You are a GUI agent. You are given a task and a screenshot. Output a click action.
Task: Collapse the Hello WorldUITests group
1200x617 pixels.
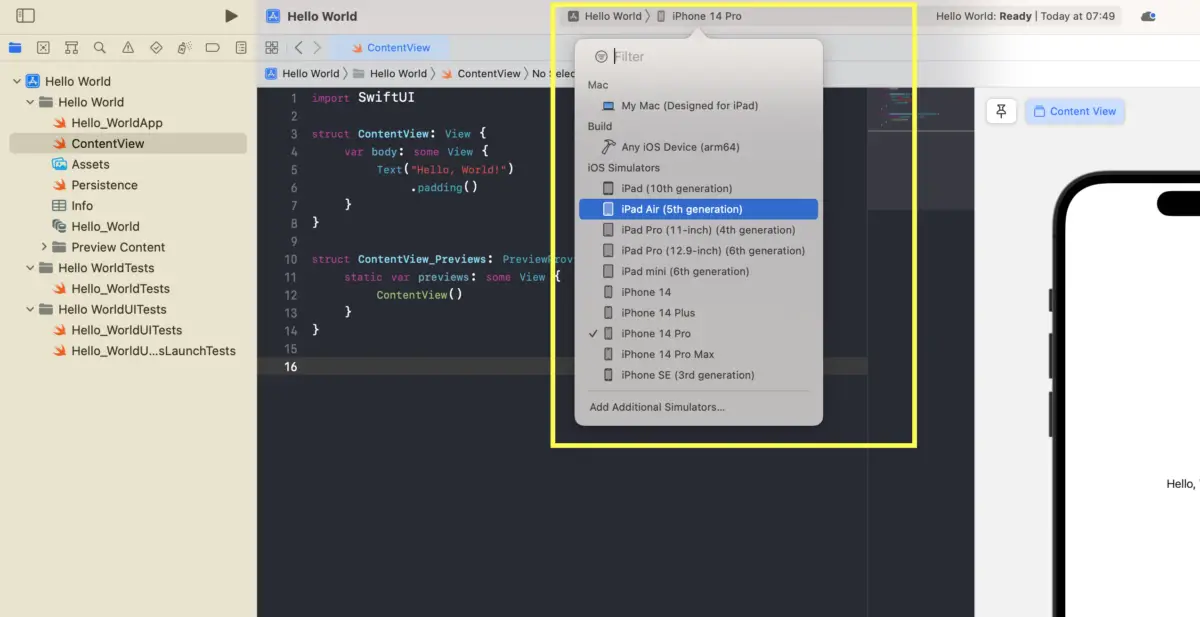pyautogui.click(x=30, y=309)
